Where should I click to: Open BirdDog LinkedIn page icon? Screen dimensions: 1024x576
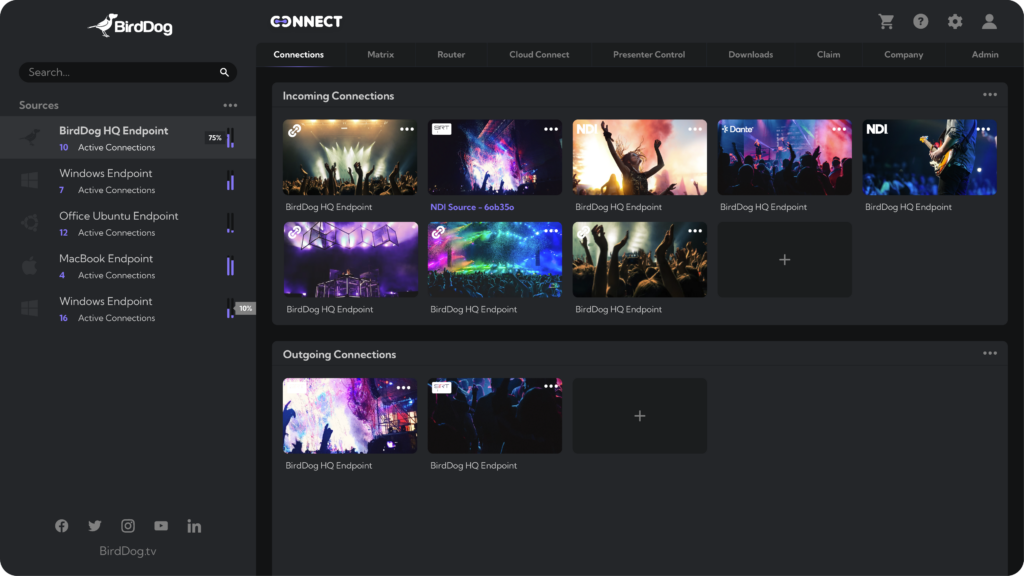tap(194, 526)
